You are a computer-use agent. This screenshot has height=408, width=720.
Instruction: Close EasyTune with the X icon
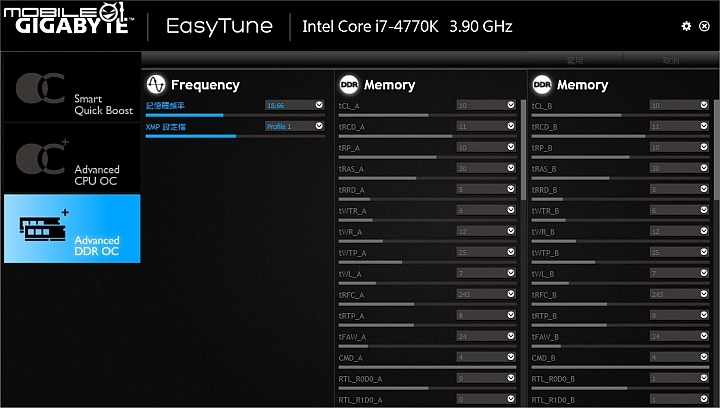click(x=704, y=26)
